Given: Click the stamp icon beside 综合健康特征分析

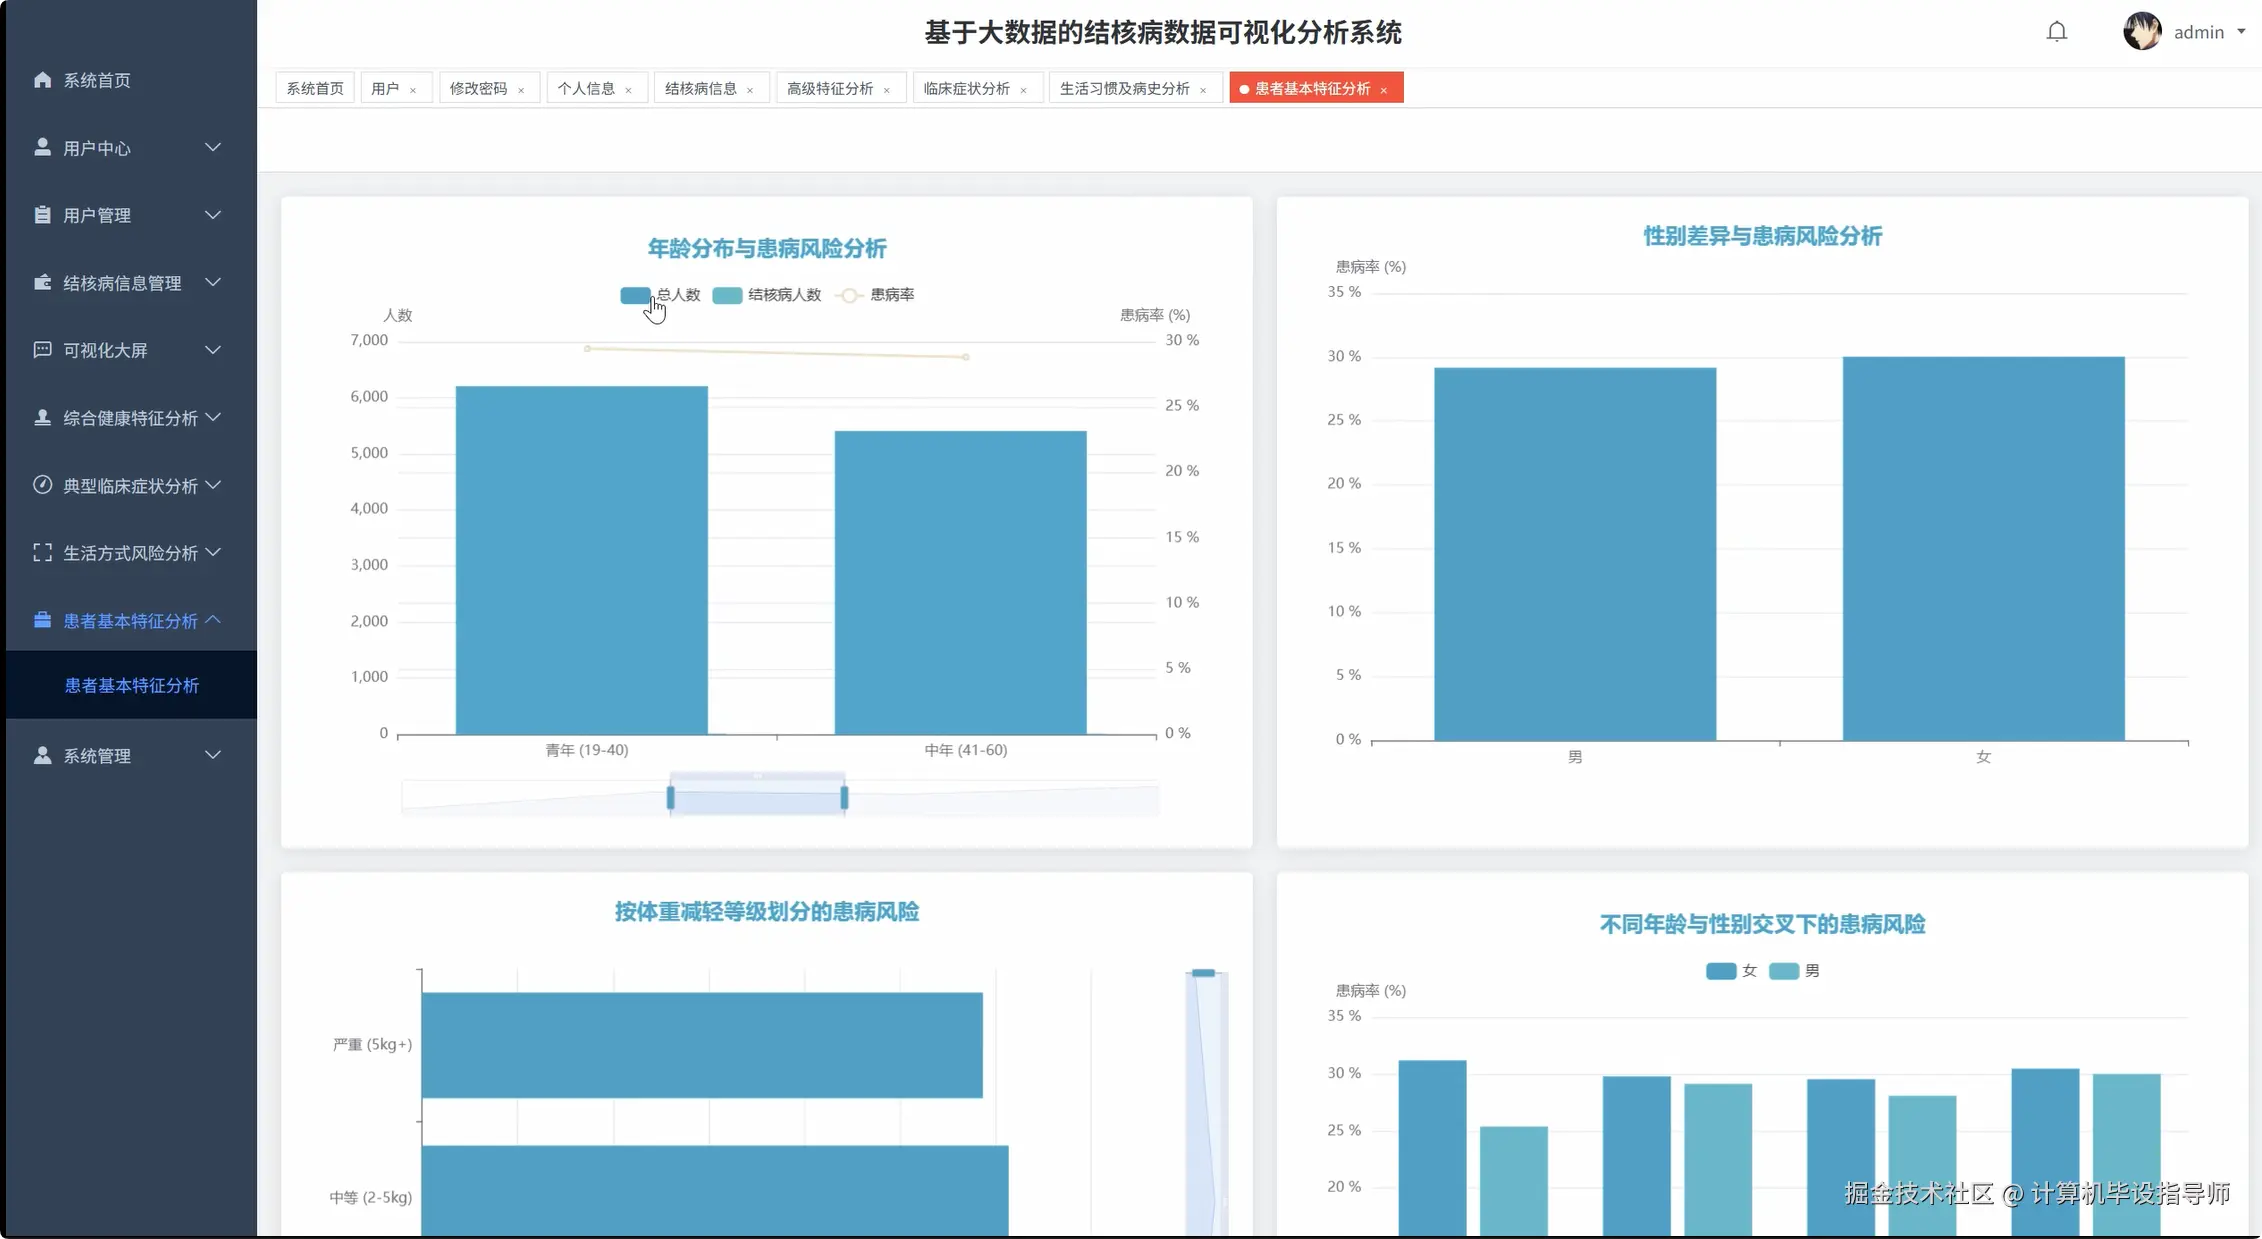Looking at the screenshot, I should [x=42, y=417].
